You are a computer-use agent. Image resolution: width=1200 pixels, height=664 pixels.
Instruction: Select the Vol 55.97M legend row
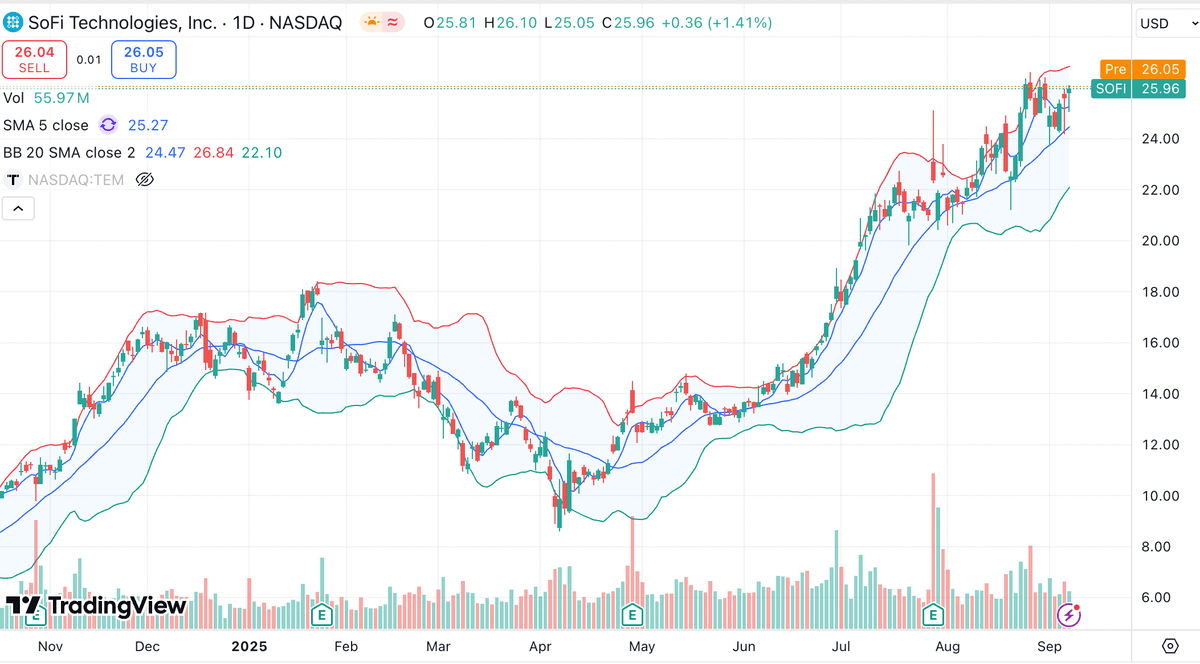[x=46, y=98]
